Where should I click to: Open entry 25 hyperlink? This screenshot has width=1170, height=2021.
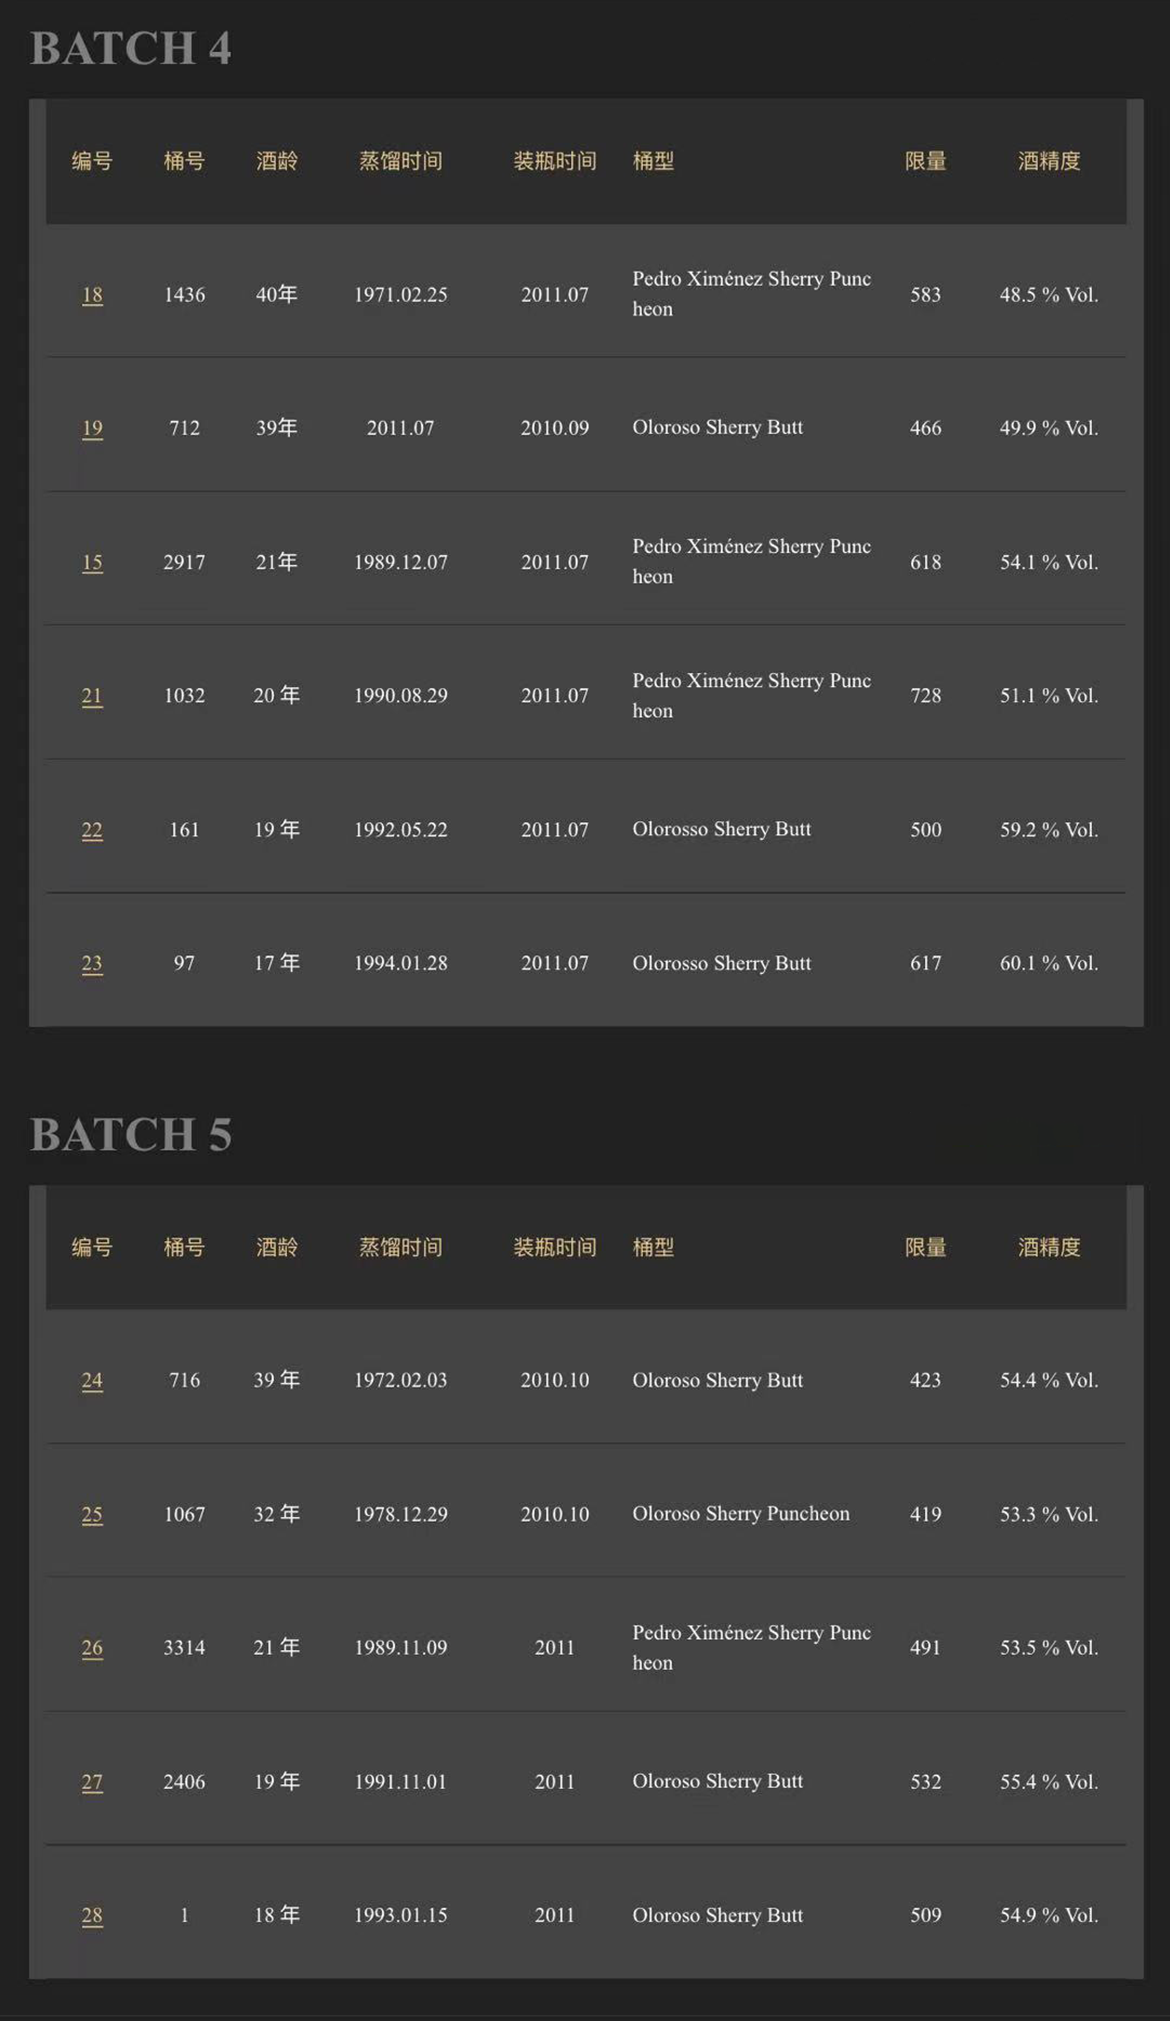[92, 1514]
